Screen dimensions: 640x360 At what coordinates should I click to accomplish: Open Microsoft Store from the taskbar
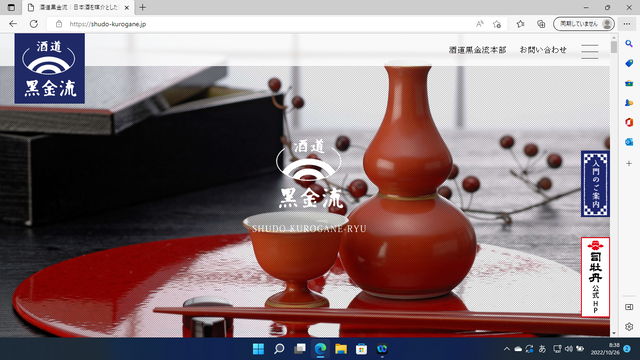361,349
